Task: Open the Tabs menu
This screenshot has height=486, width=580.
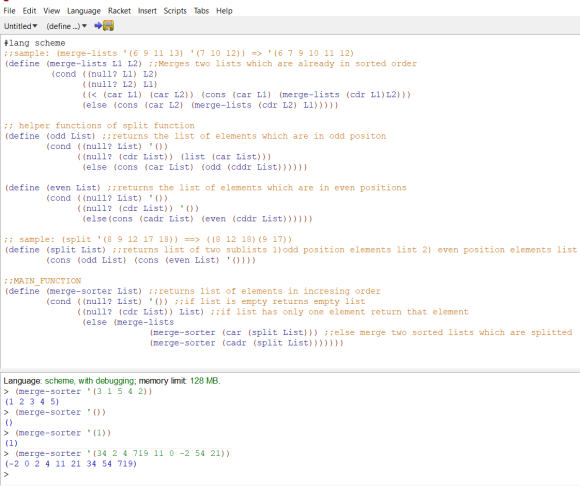Action: (201, 11)
